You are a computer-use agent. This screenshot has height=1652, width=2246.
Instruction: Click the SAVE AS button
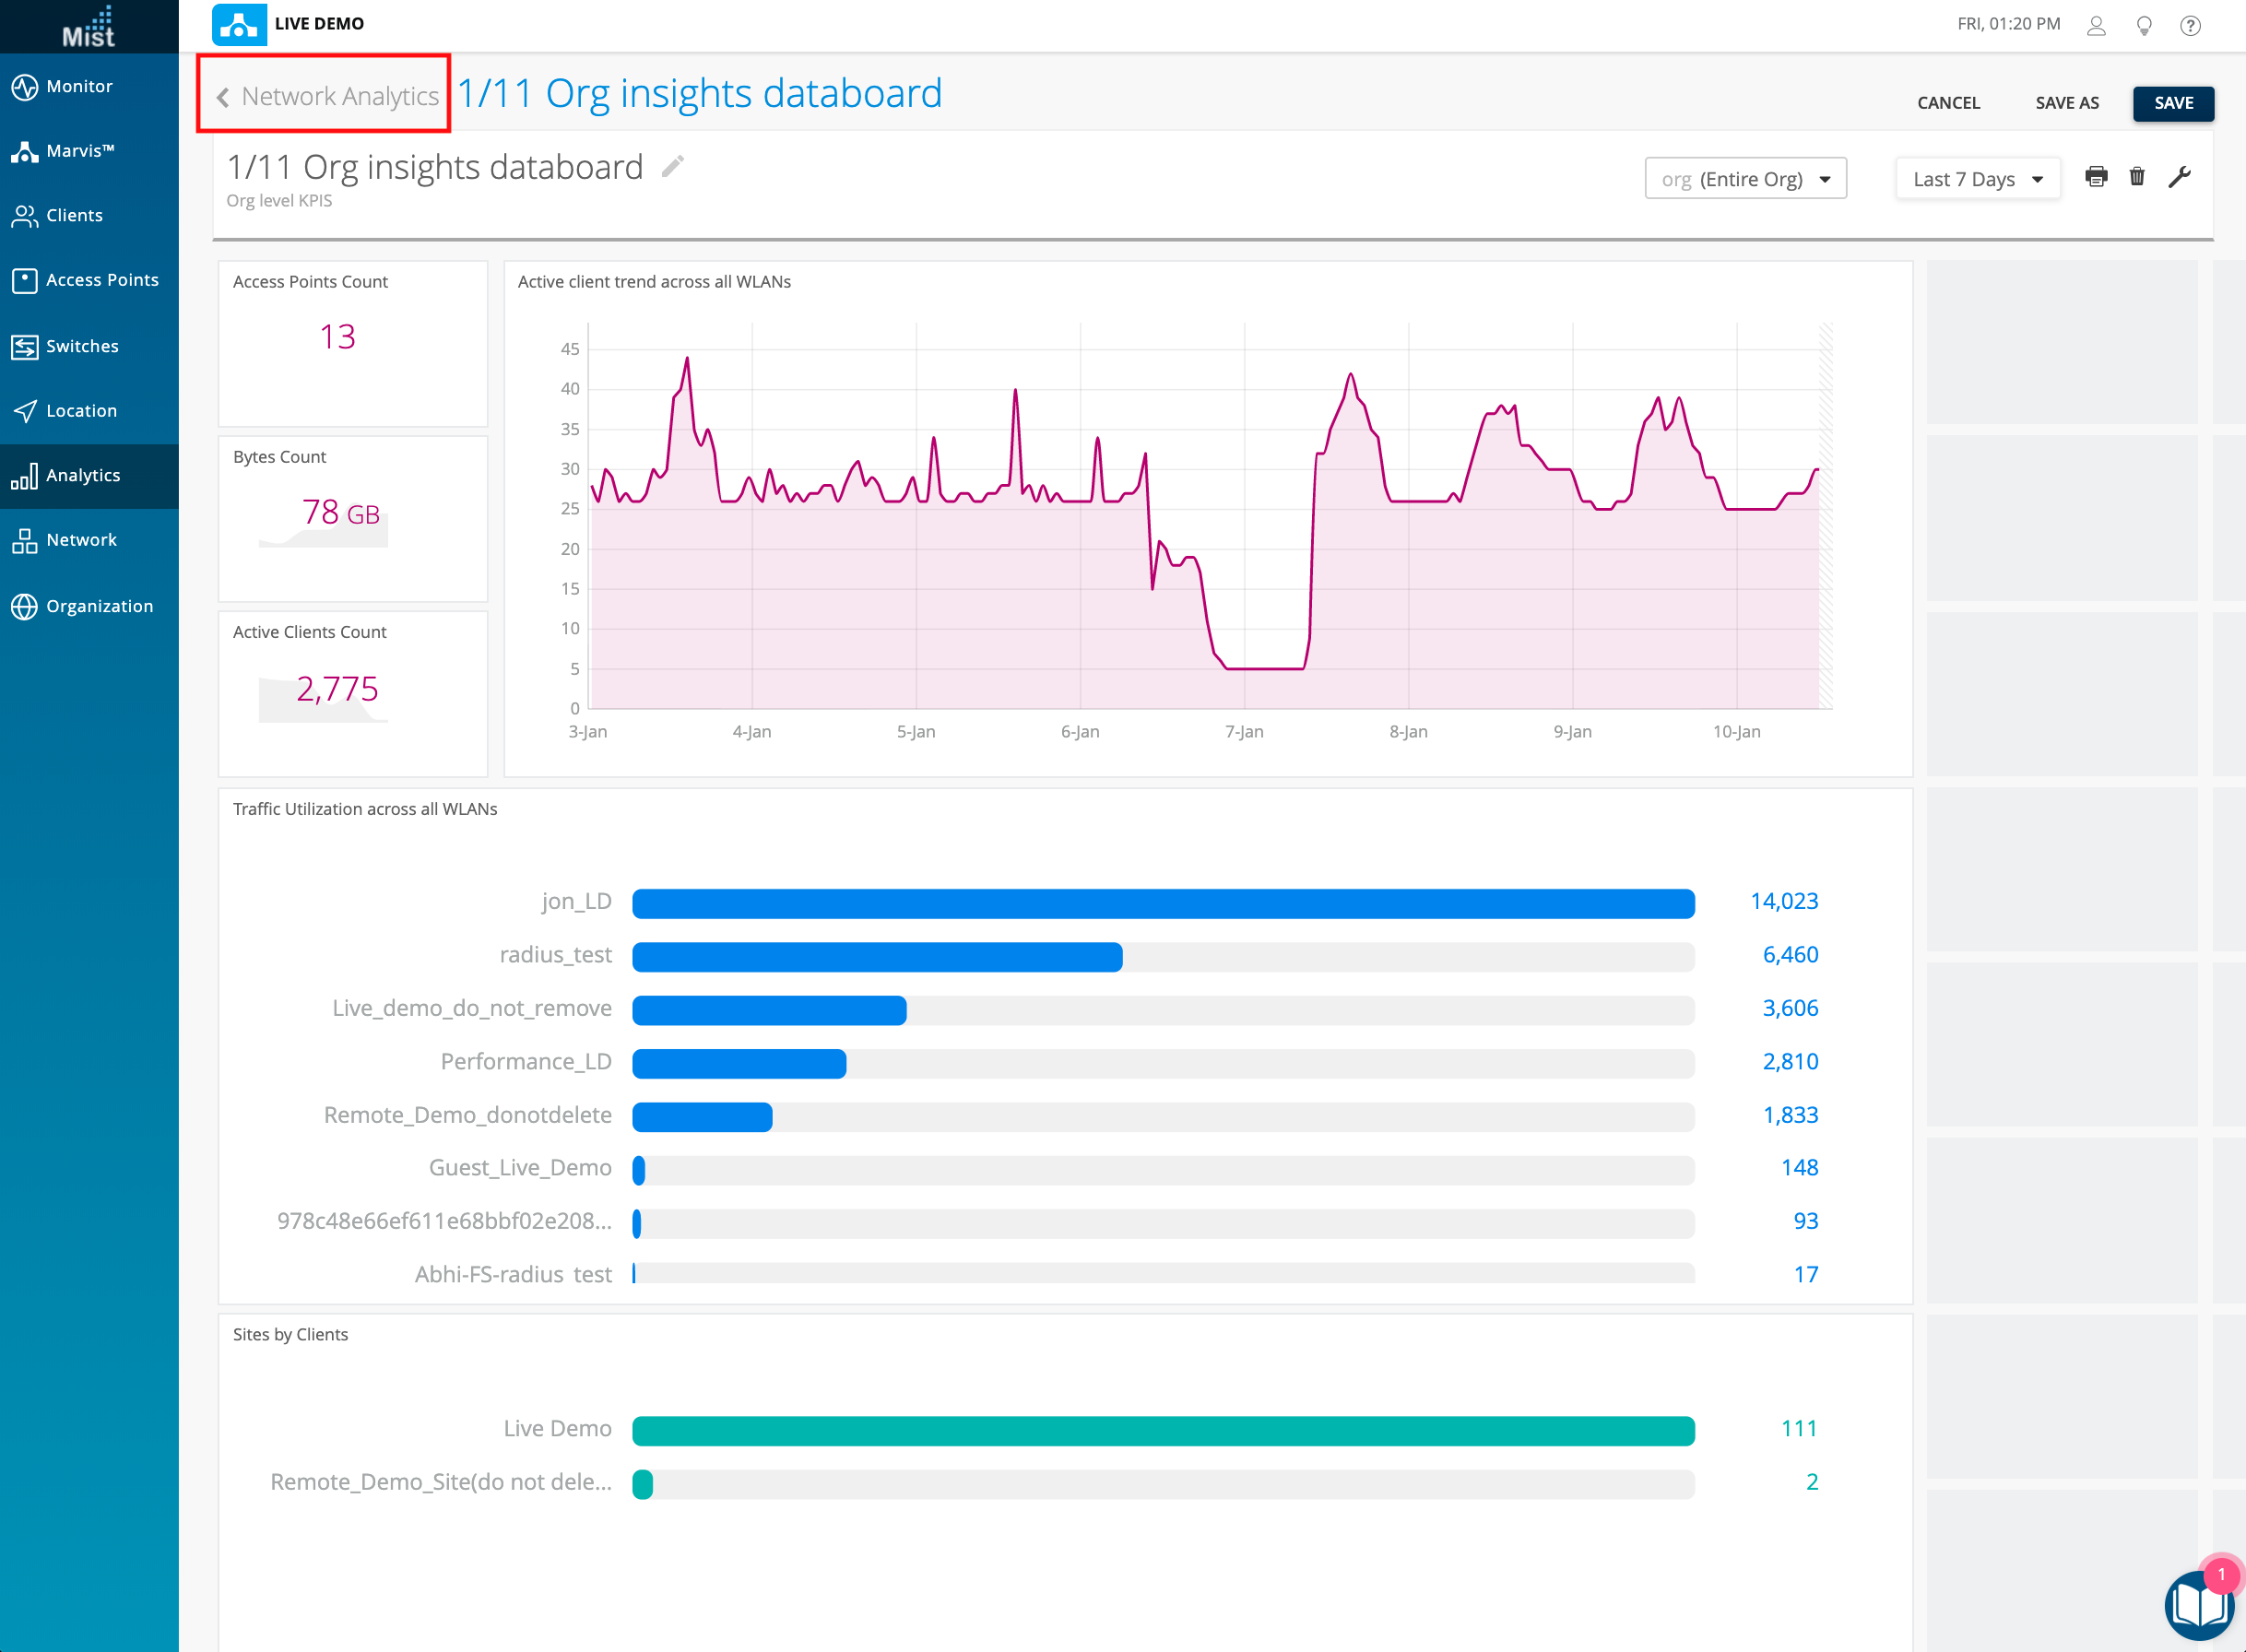(2066, 103)
